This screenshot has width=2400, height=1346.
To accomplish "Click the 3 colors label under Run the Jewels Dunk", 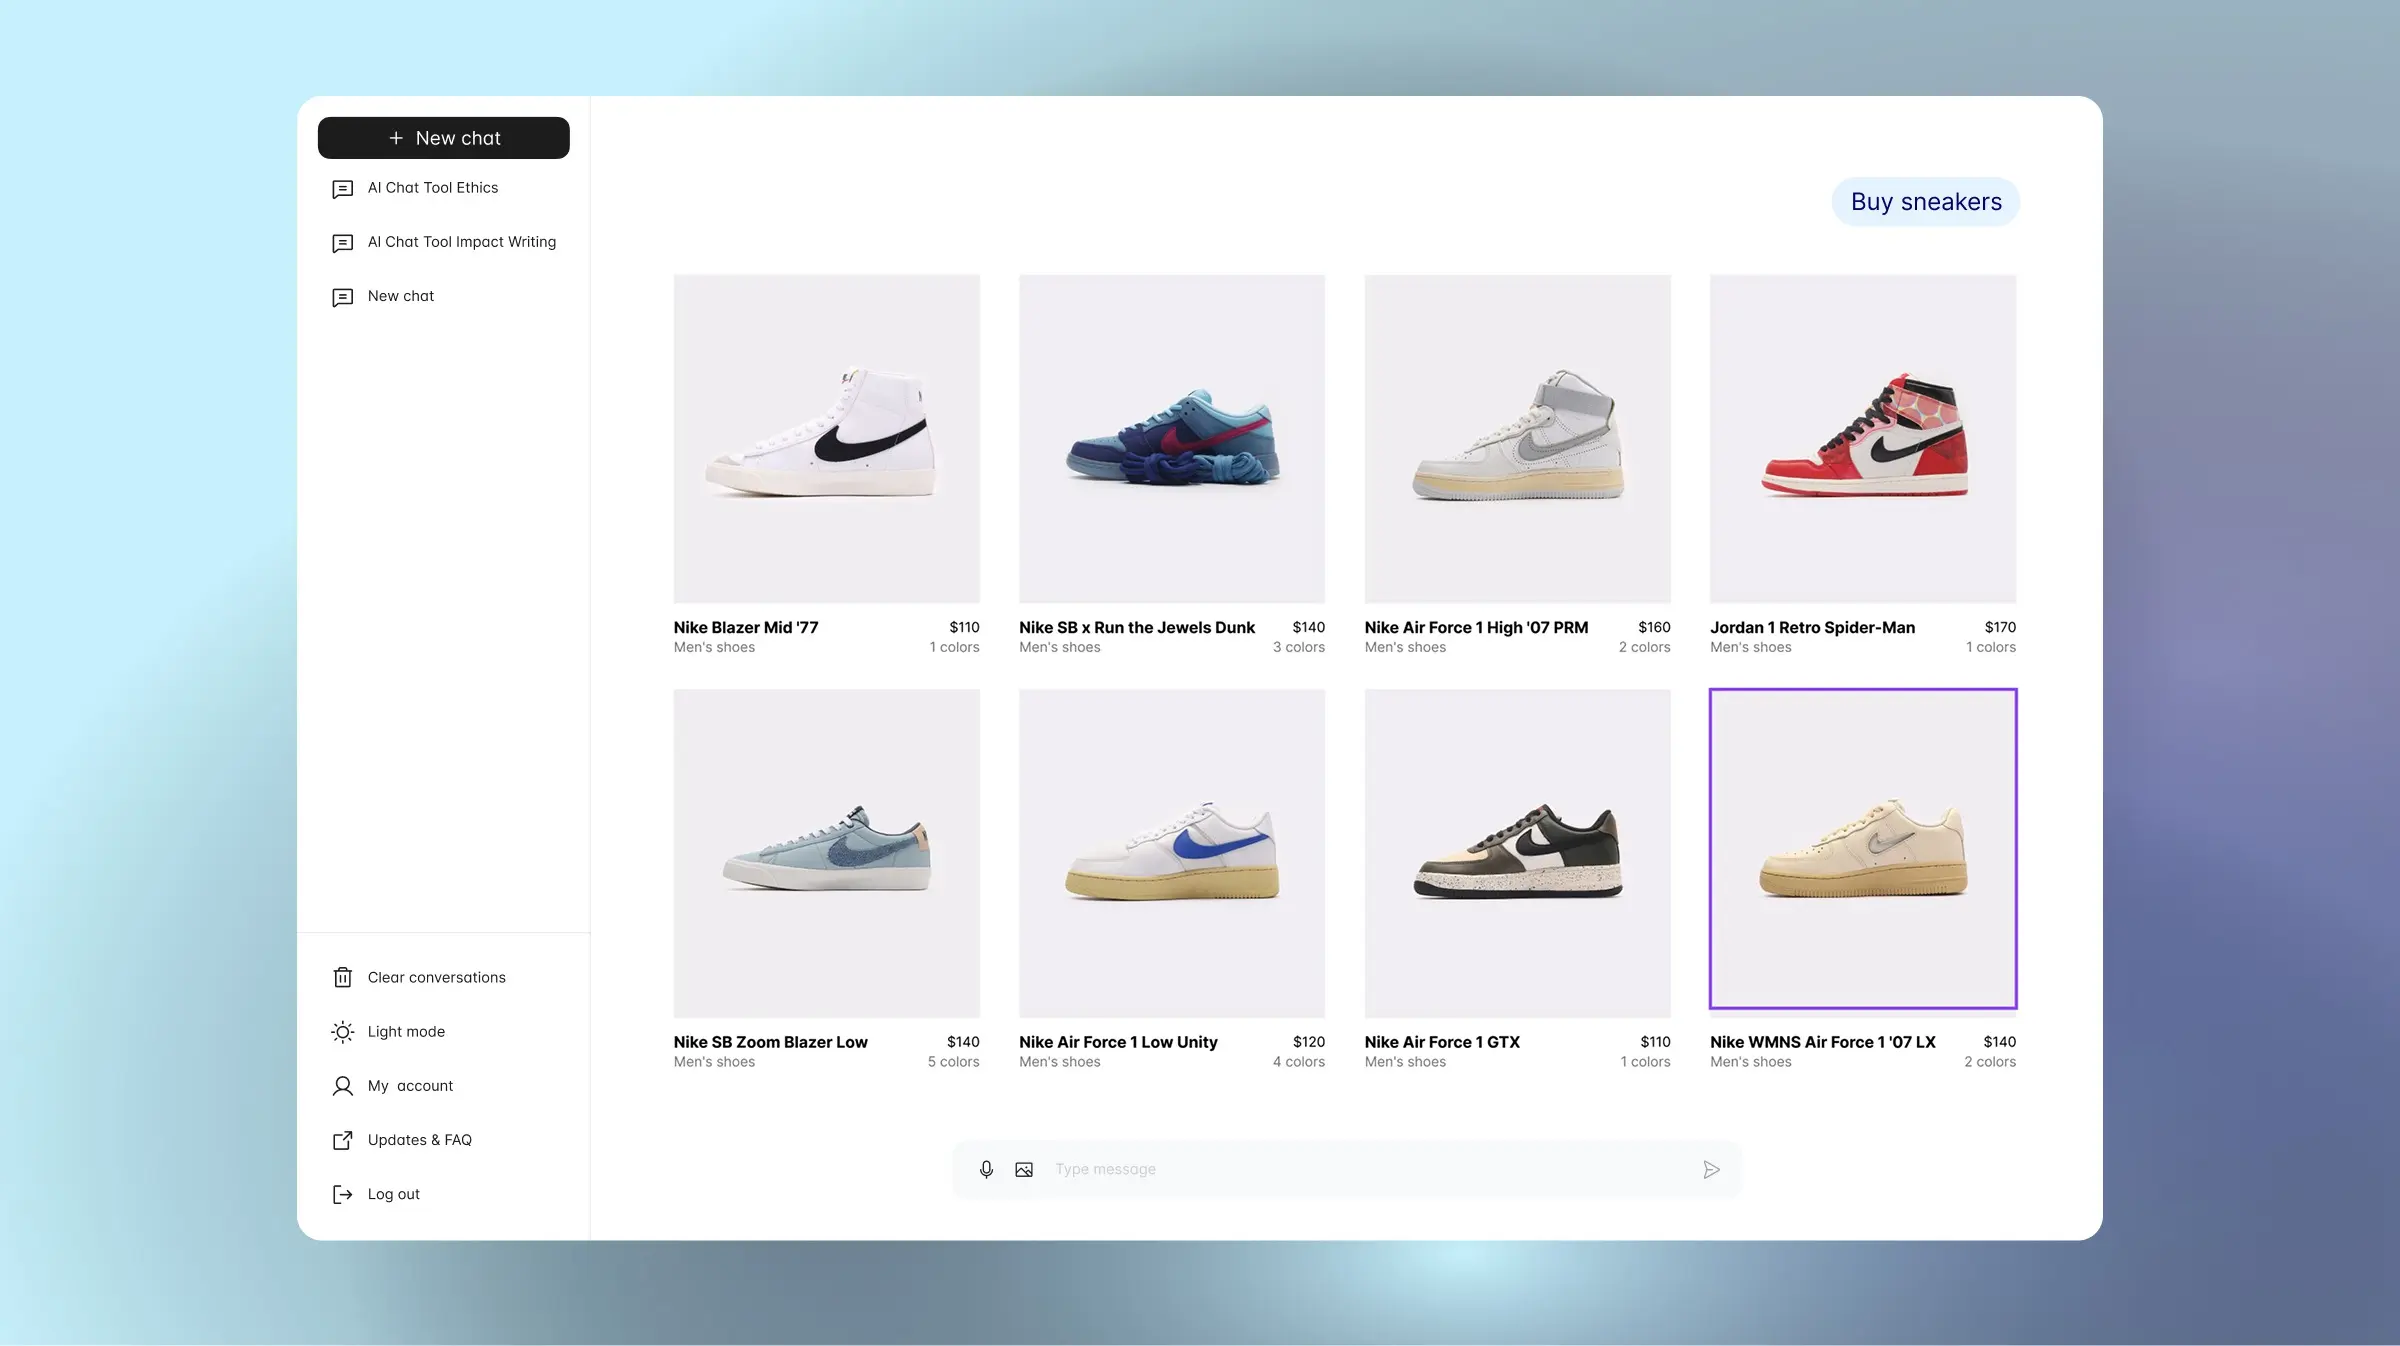I will point(1298,647).
